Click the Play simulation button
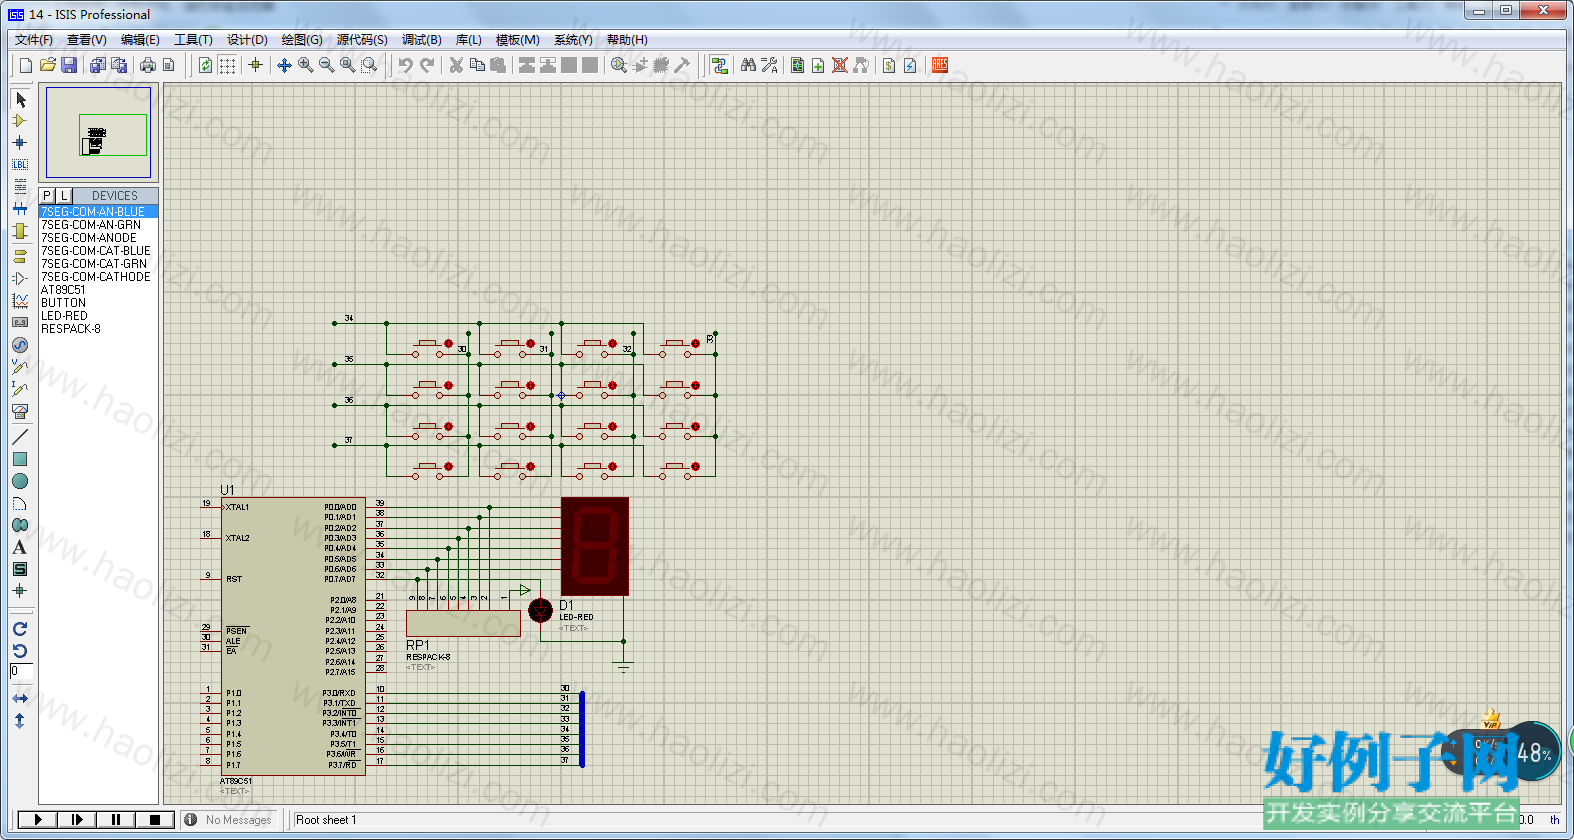This screenshot has width=1574, height=840. (x=38, y=820)
